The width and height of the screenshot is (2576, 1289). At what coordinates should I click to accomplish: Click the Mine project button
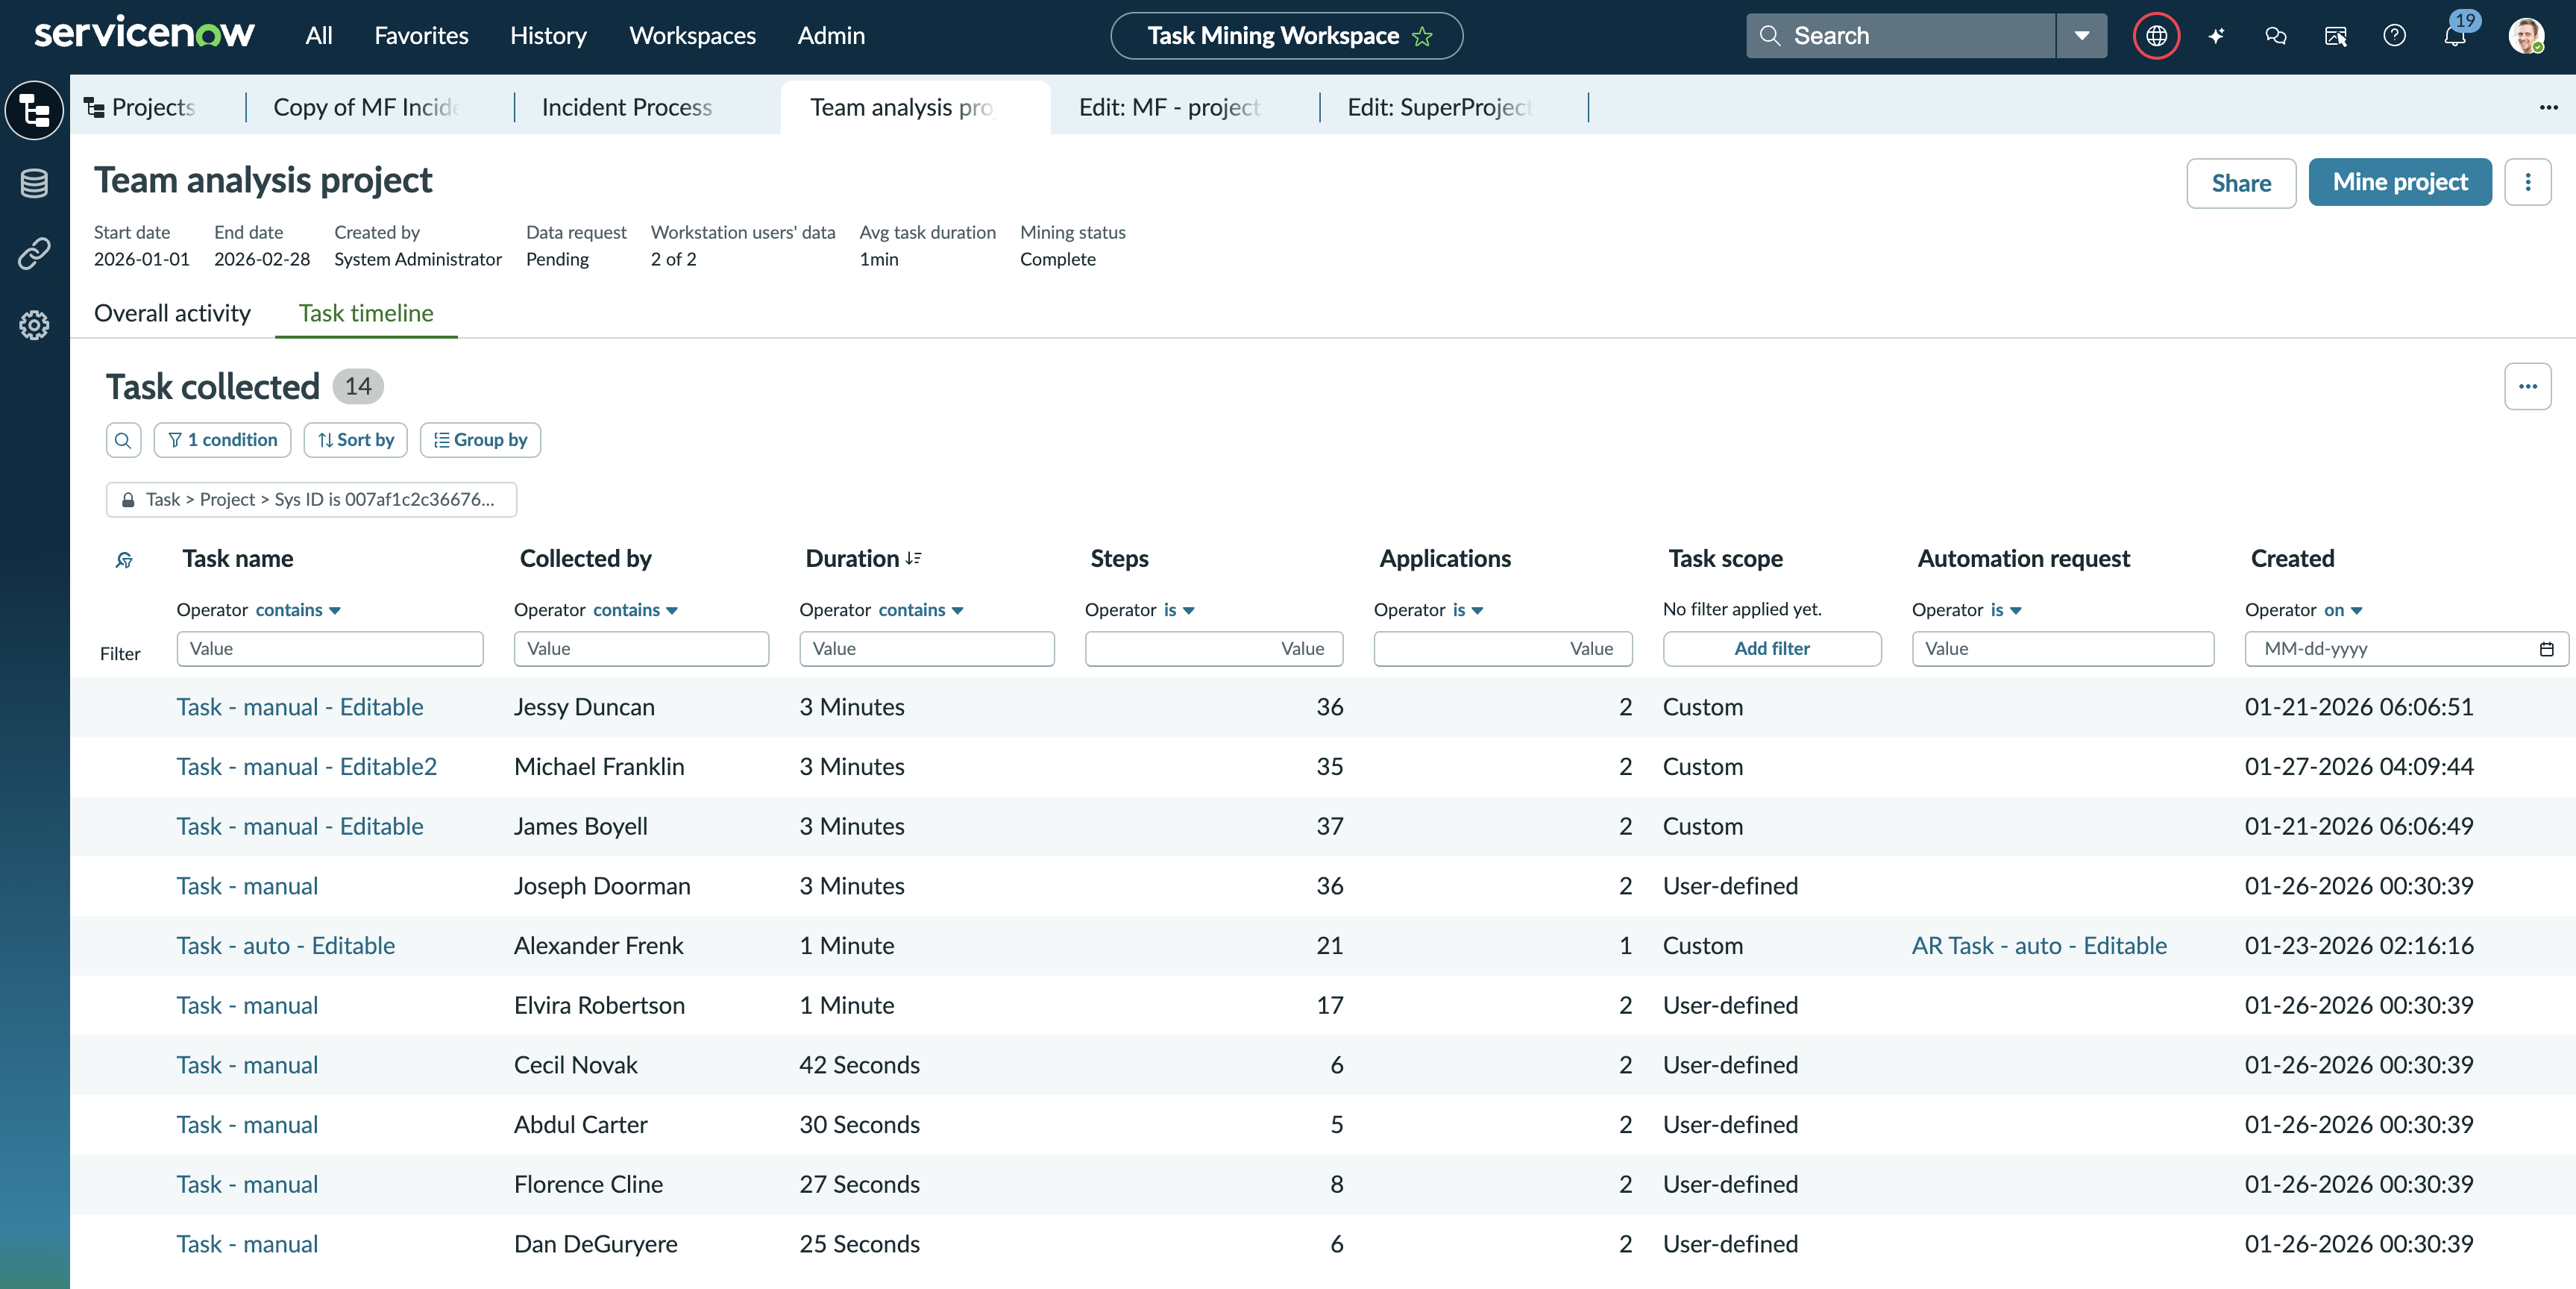click(x=2400, y=182)
